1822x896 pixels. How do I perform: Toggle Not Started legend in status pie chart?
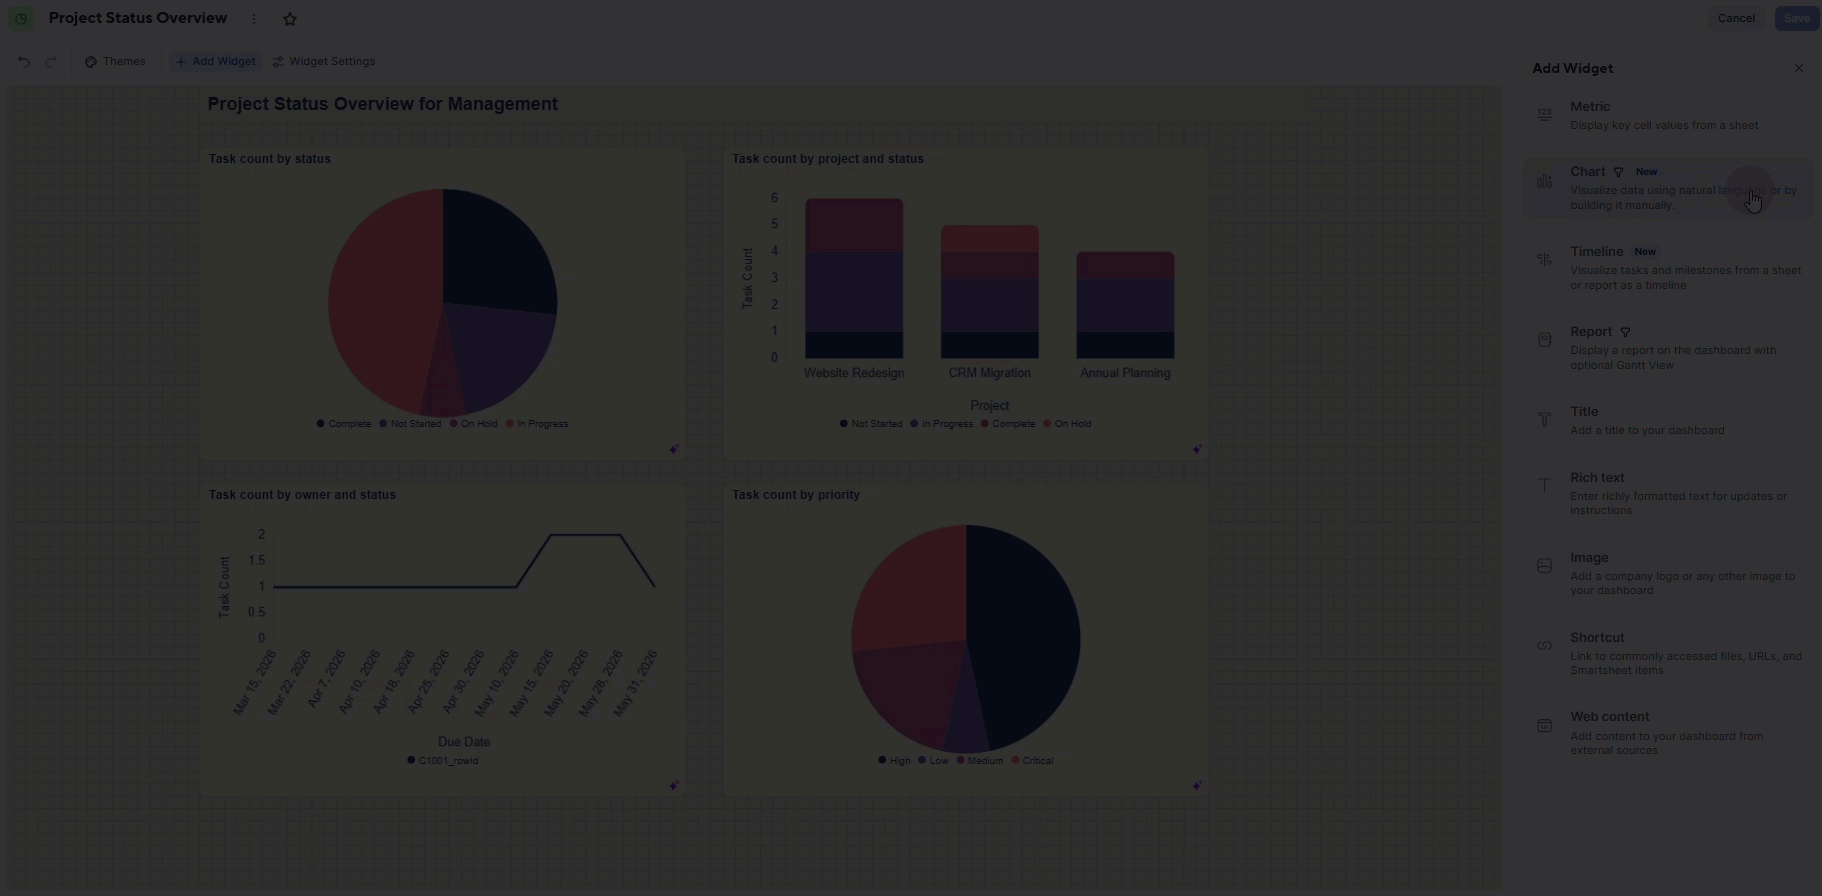coord(410,424)
